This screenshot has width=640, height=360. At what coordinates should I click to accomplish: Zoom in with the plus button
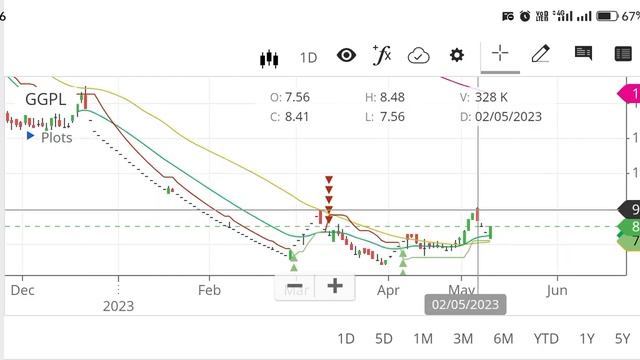pyautogui.click(x=335, y=286)
